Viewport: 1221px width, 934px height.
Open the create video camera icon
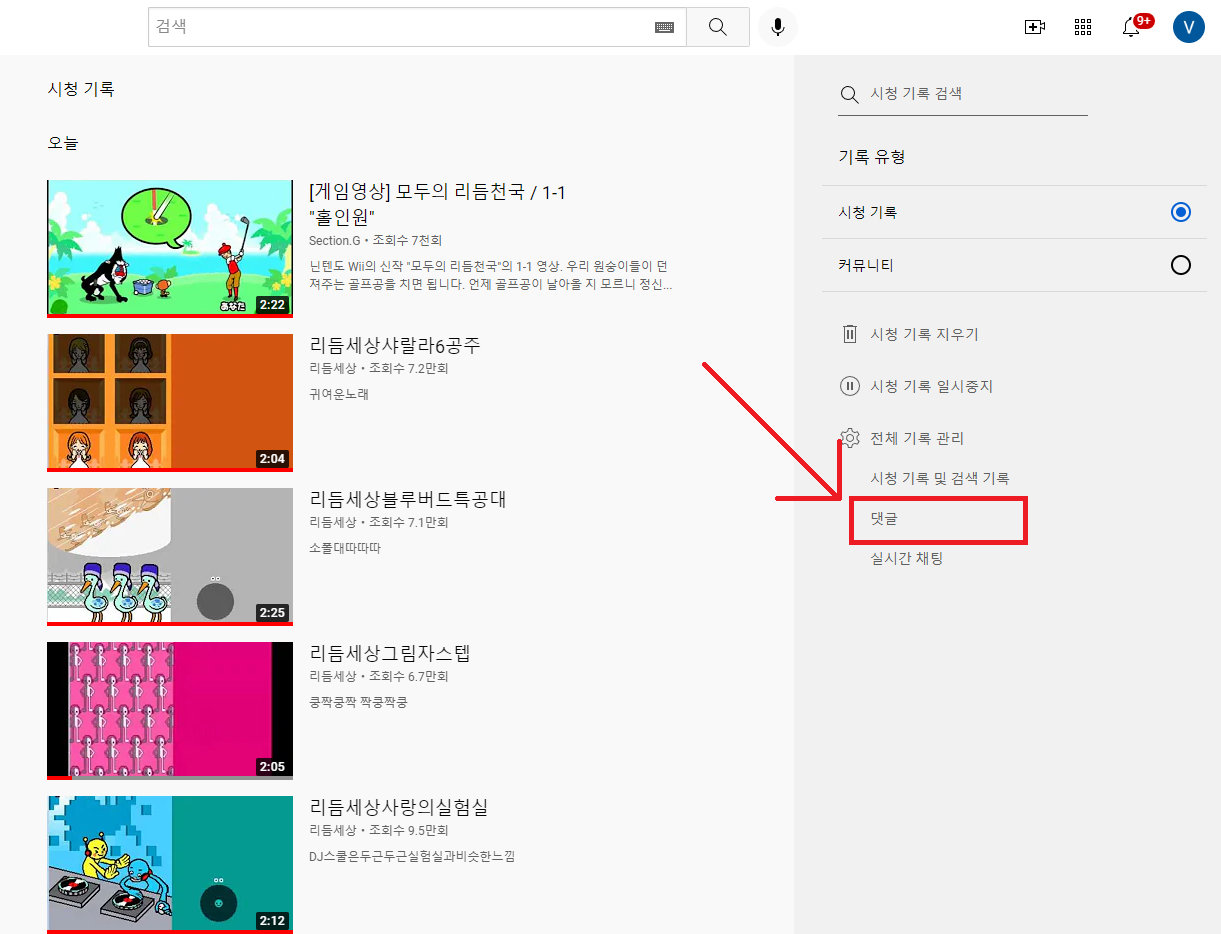[1035, 27]
